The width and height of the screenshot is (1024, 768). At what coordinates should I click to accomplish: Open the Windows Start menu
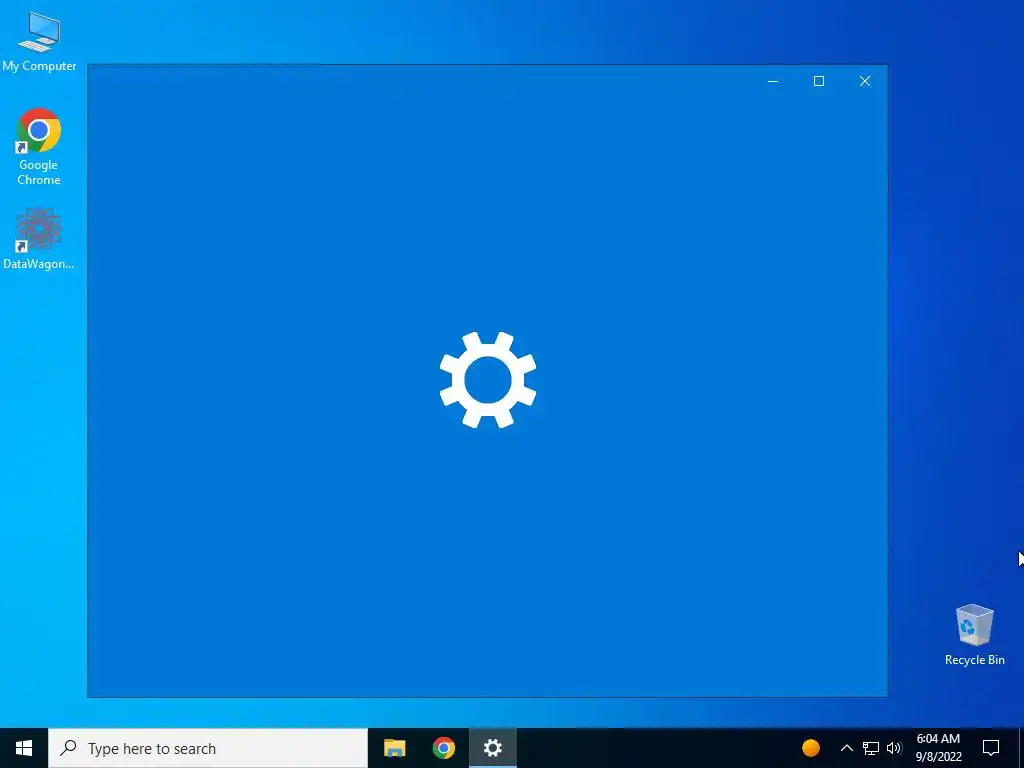[x=24, y=748]
